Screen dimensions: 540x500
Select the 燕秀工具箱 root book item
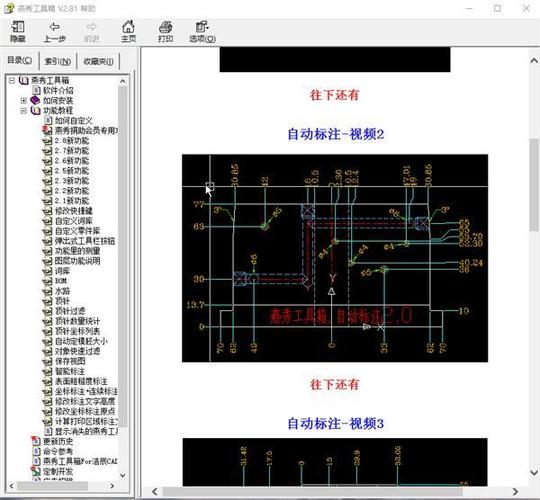click(x=50, y=81)
